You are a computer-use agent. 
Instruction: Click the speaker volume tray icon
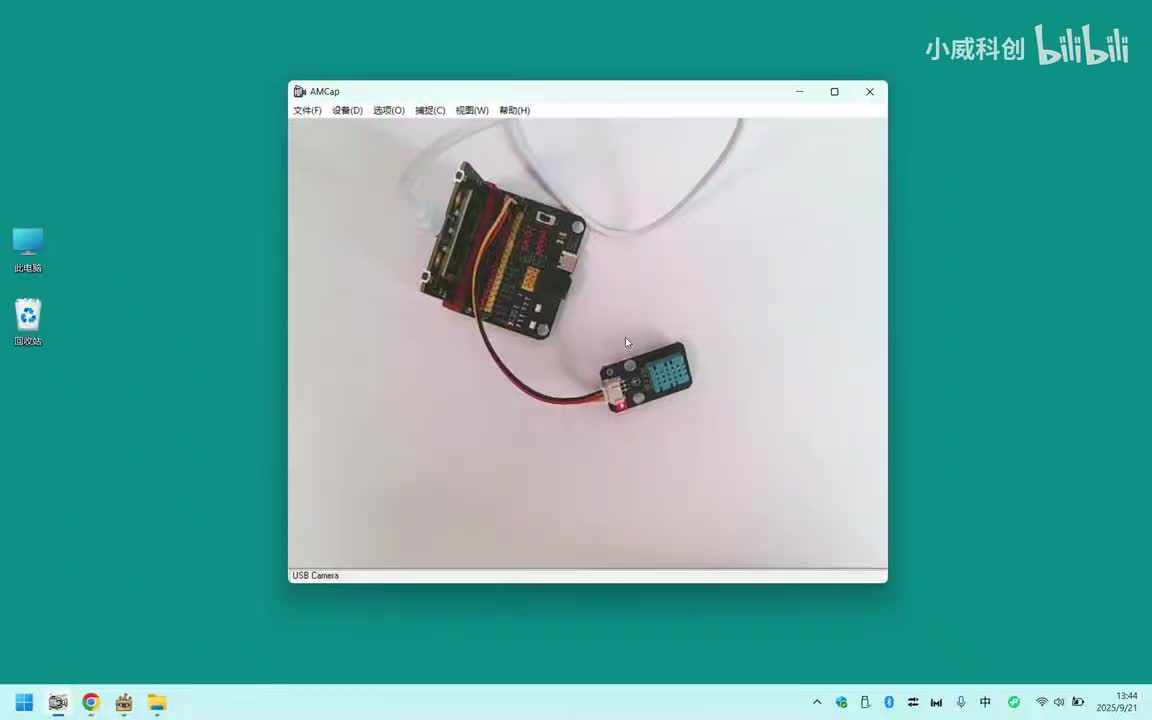[x=1059, y=702]
